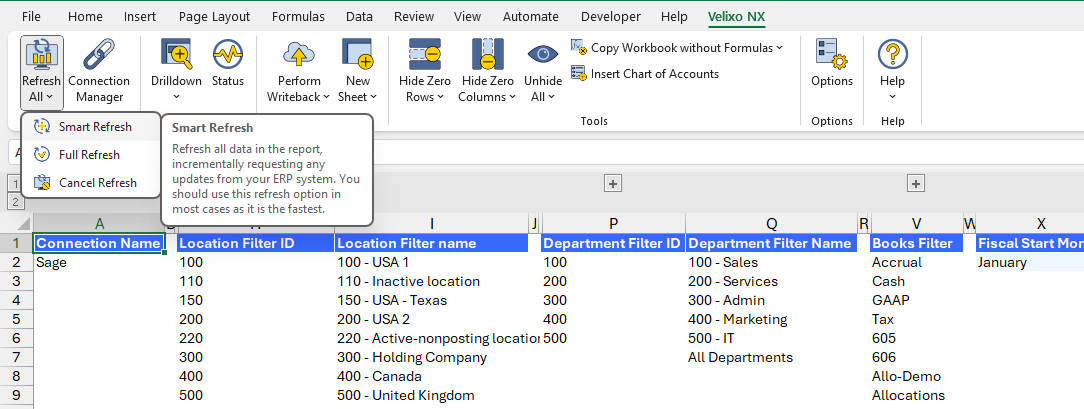
Task: Insert Chart of Accounts
Action: click(x=645, y=74)
